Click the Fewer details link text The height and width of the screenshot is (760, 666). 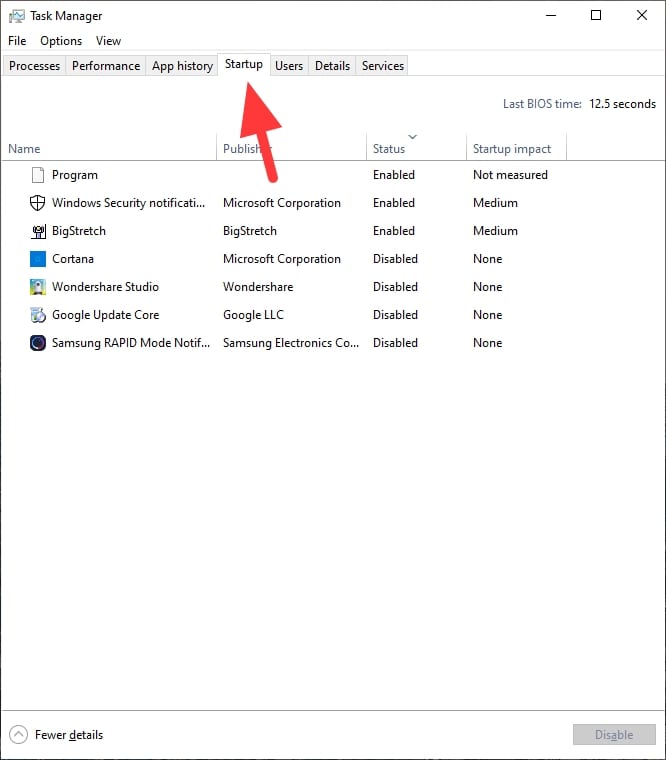point(69,735)
